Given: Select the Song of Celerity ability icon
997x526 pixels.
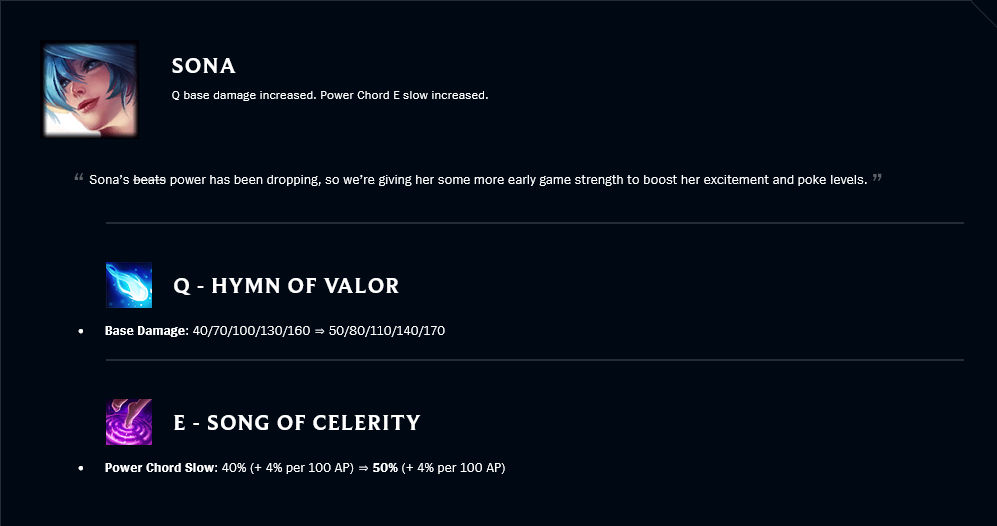Looking at the screenshot, I should pyautogui.click(x=129, y=422).
